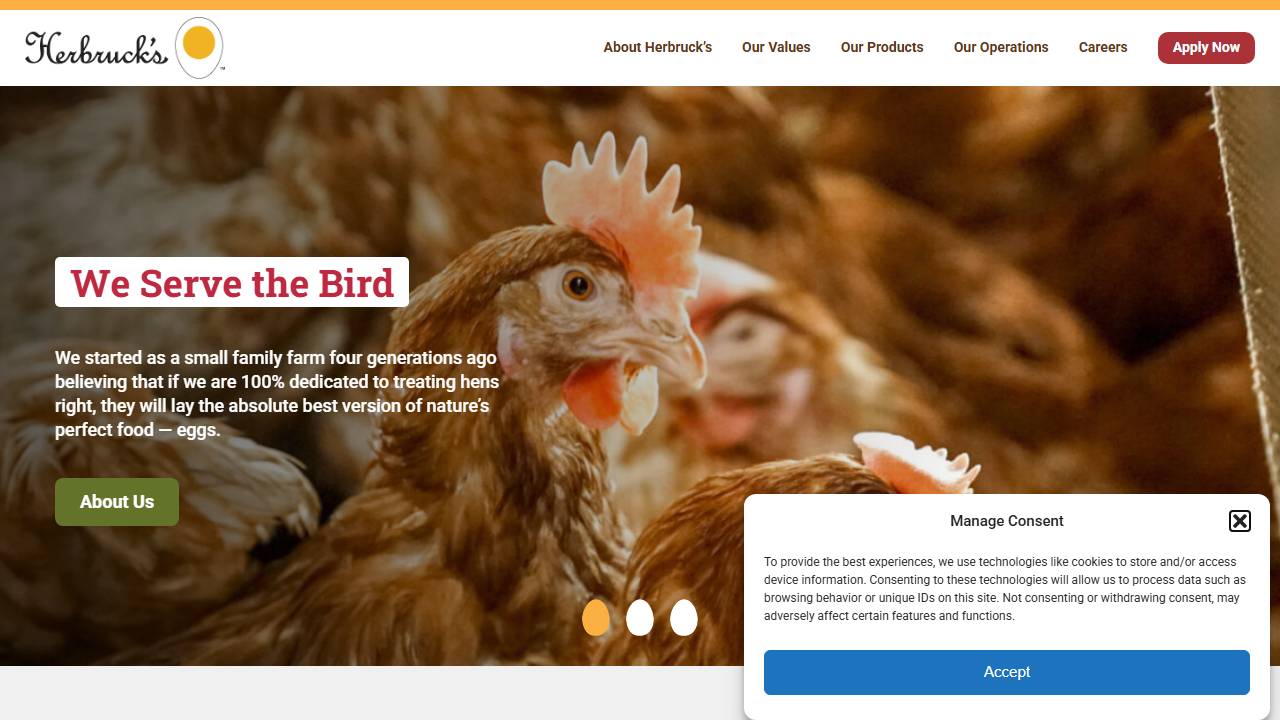Select the first orange egg slide indicator

coord(596,618)
